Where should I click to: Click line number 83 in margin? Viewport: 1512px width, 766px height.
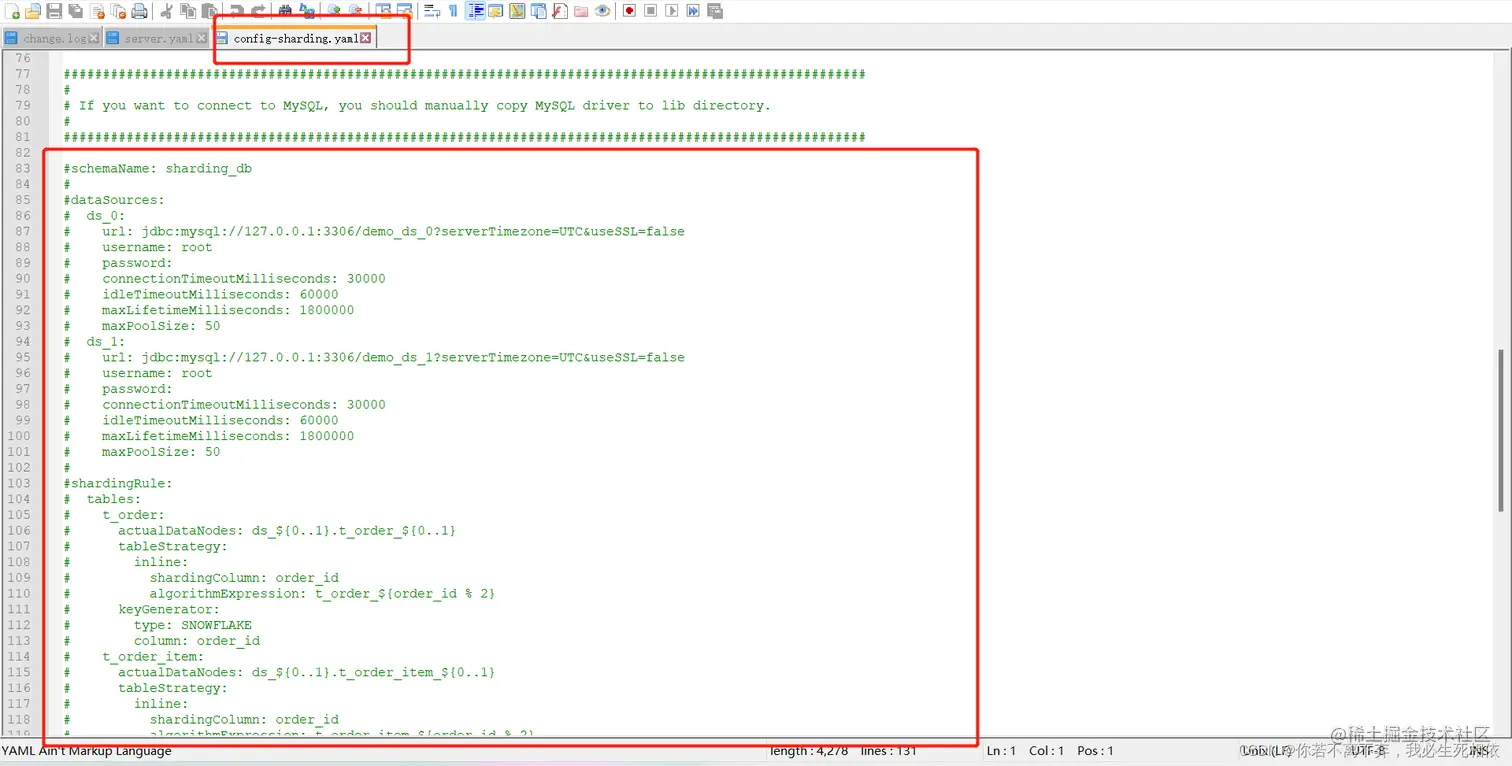click(23, 168)
